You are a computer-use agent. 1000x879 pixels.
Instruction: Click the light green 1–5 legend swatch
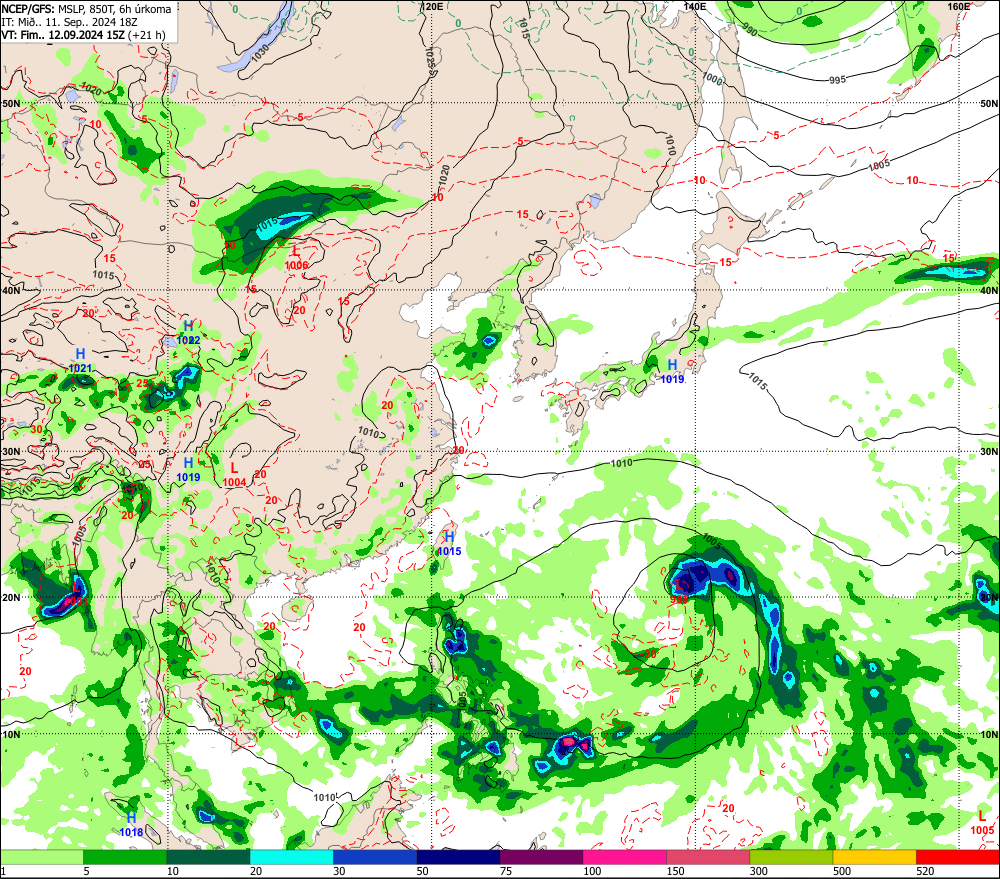(41, 857)
